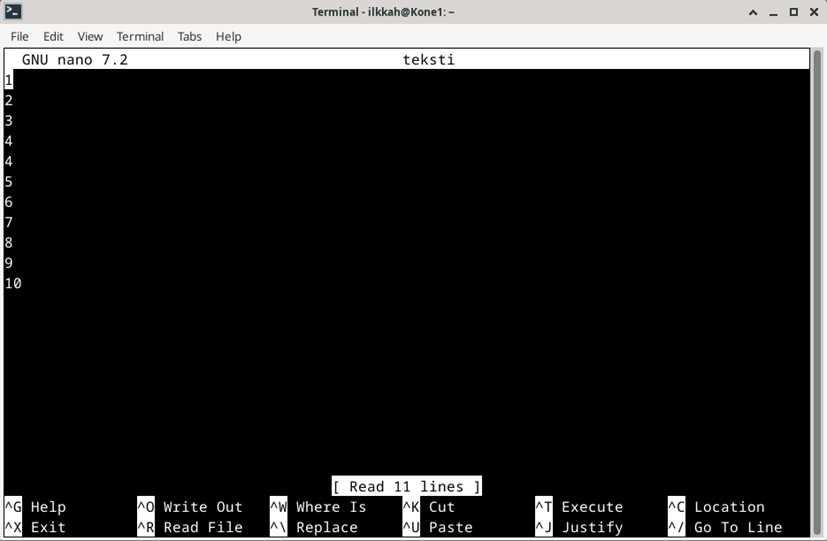
Task: Open the Edit menu
Action: [53, 36]
